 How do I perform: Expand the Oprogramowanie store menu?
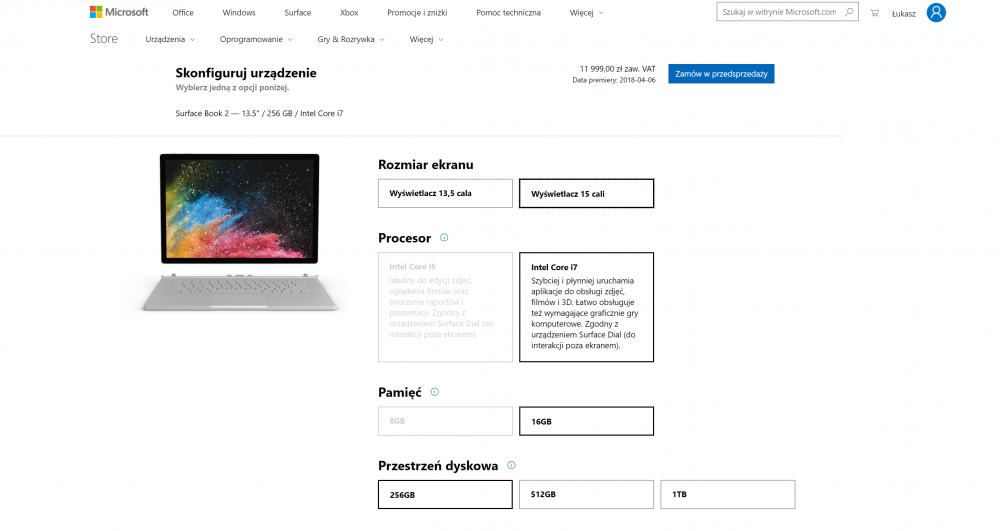[x=256, y=40]
